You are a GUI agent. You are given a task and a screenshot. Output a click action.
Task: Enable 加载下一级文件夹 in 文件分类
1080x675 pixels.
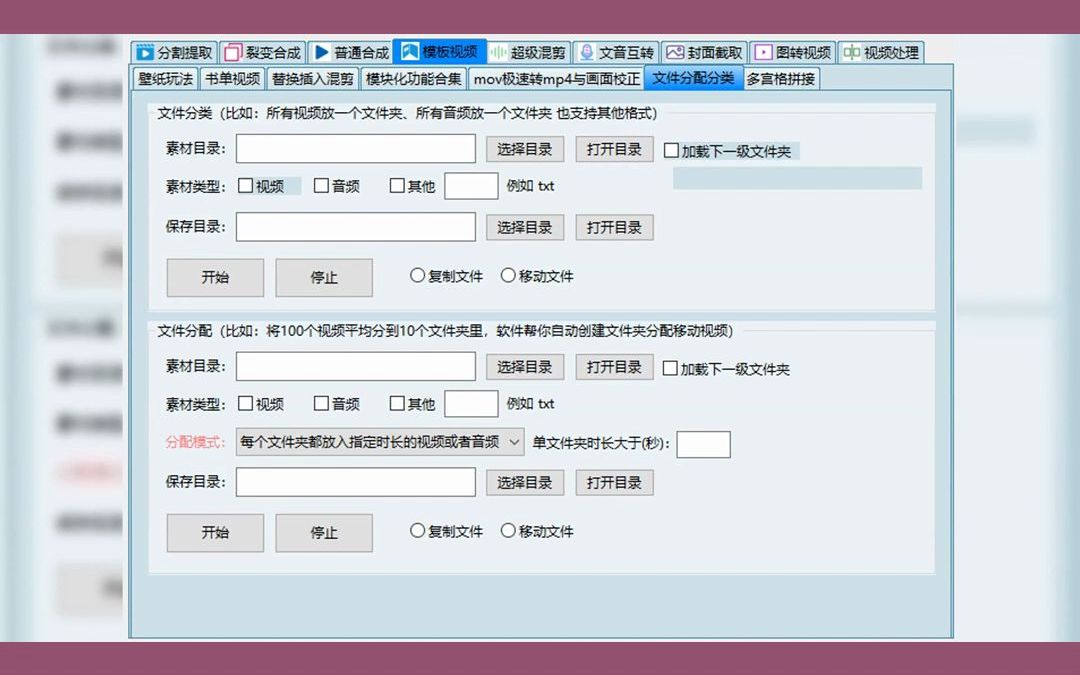point(671,149)
